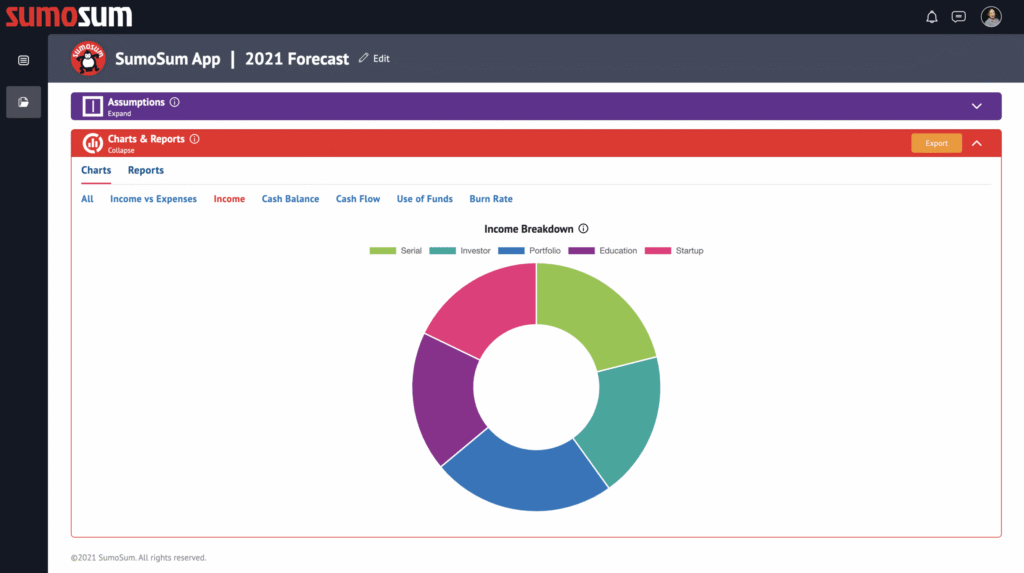Click the Export button
1024x573 pixels.
point(936,143)
